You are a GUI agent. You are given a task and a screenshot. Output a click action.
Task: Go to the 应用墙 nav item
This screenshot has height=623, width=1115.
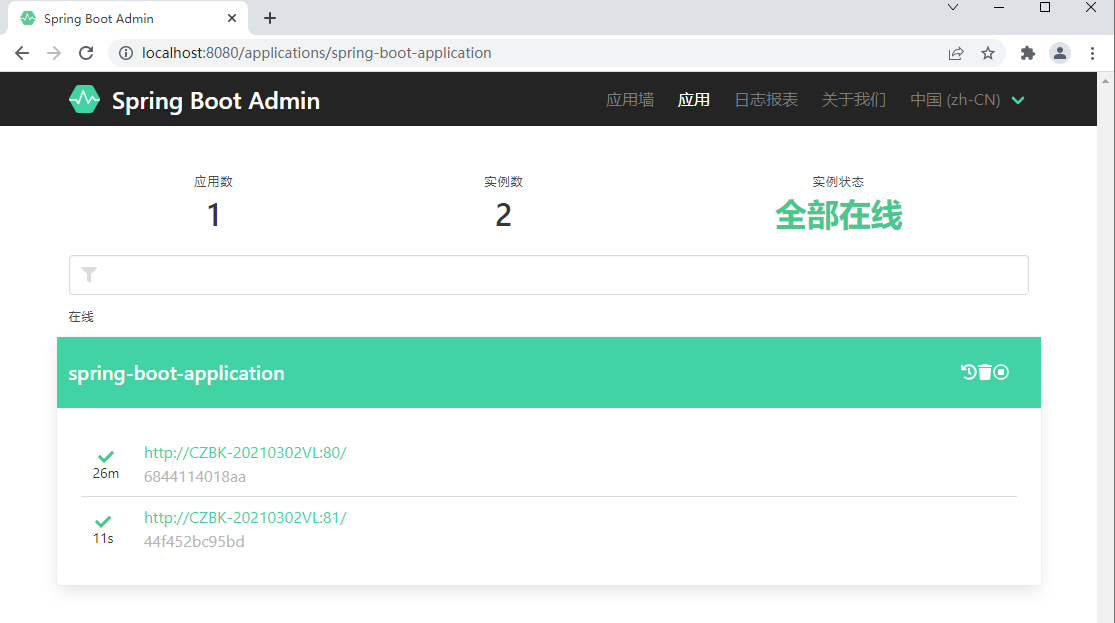(x=630, y=100)
